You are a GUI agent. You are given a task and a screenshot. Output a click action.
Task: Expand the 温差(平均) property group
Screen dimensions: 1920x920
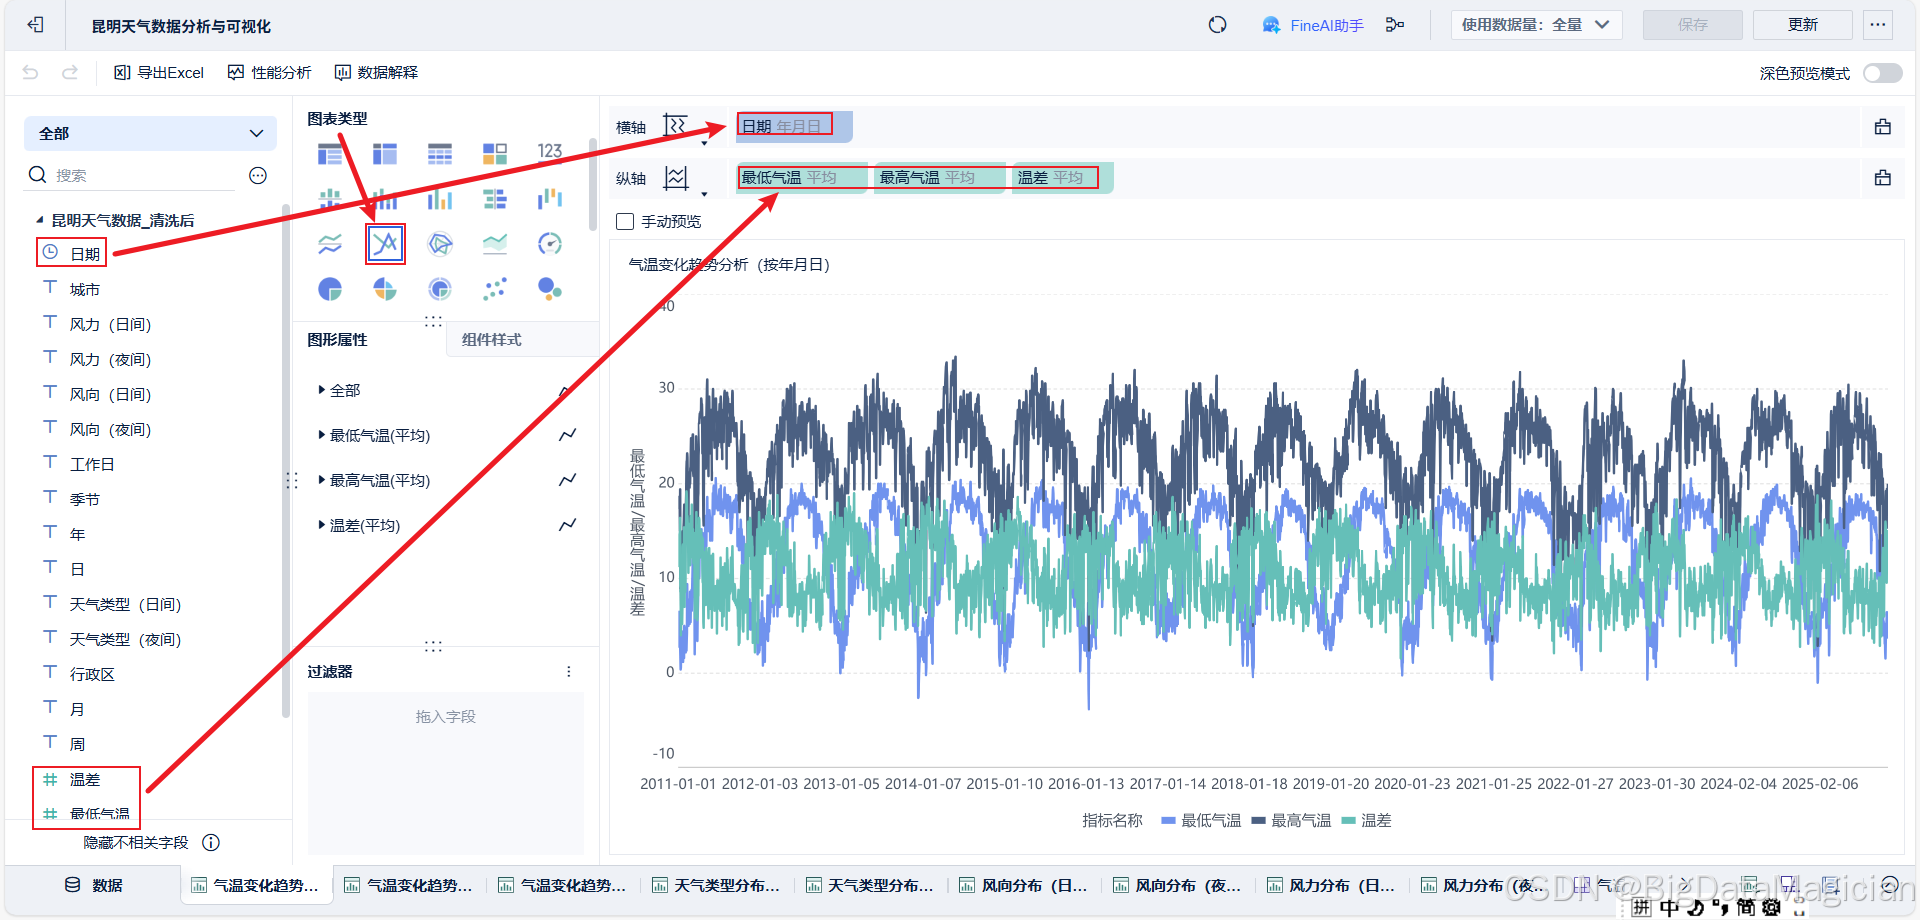tap(321, 525)
